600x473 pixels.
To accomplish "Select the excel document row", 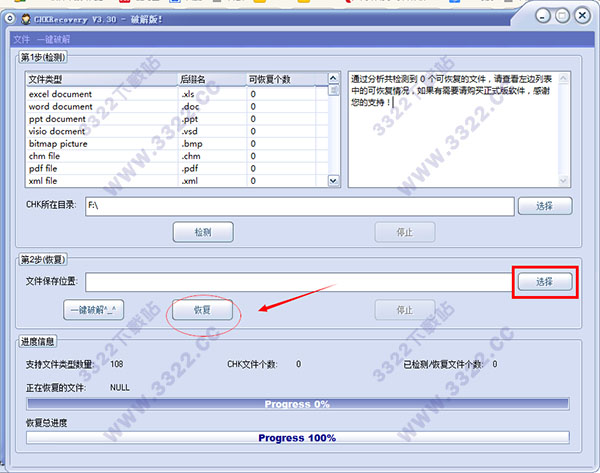I will coord(177,94).
